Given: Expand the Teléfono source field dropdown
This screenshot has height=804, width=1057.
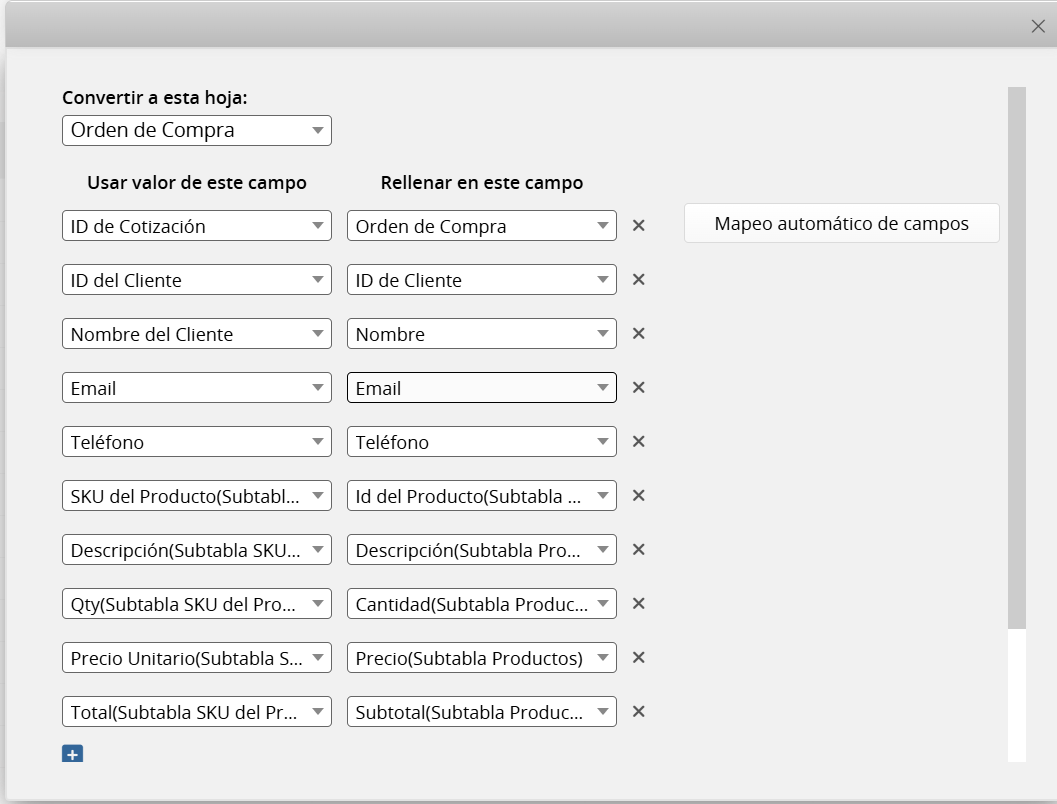Looking at the screenshot, I should point(196,442).
